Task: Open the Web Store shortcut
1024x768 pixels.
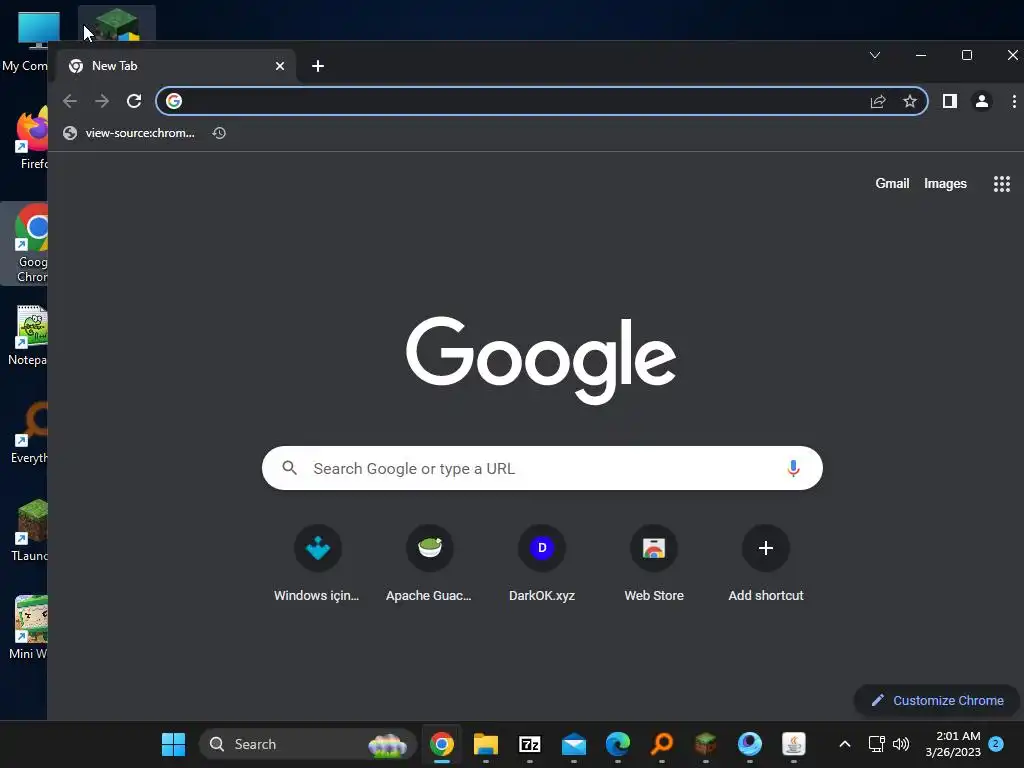Action: coord(654,565)
